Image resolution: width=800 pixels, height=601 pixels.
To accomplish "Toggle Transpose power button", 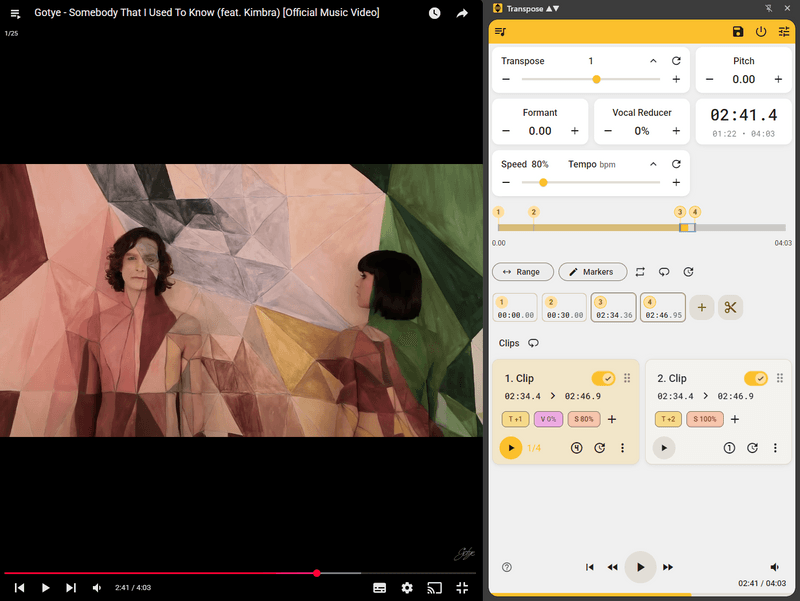I will point(761,32).
